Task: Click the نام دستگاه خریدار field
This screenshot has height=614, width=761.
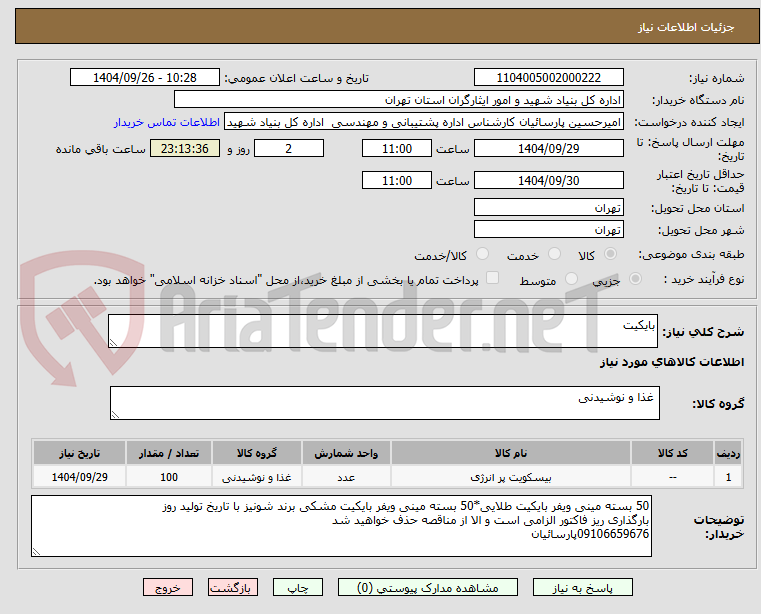Action: click(x=398, y=100)
